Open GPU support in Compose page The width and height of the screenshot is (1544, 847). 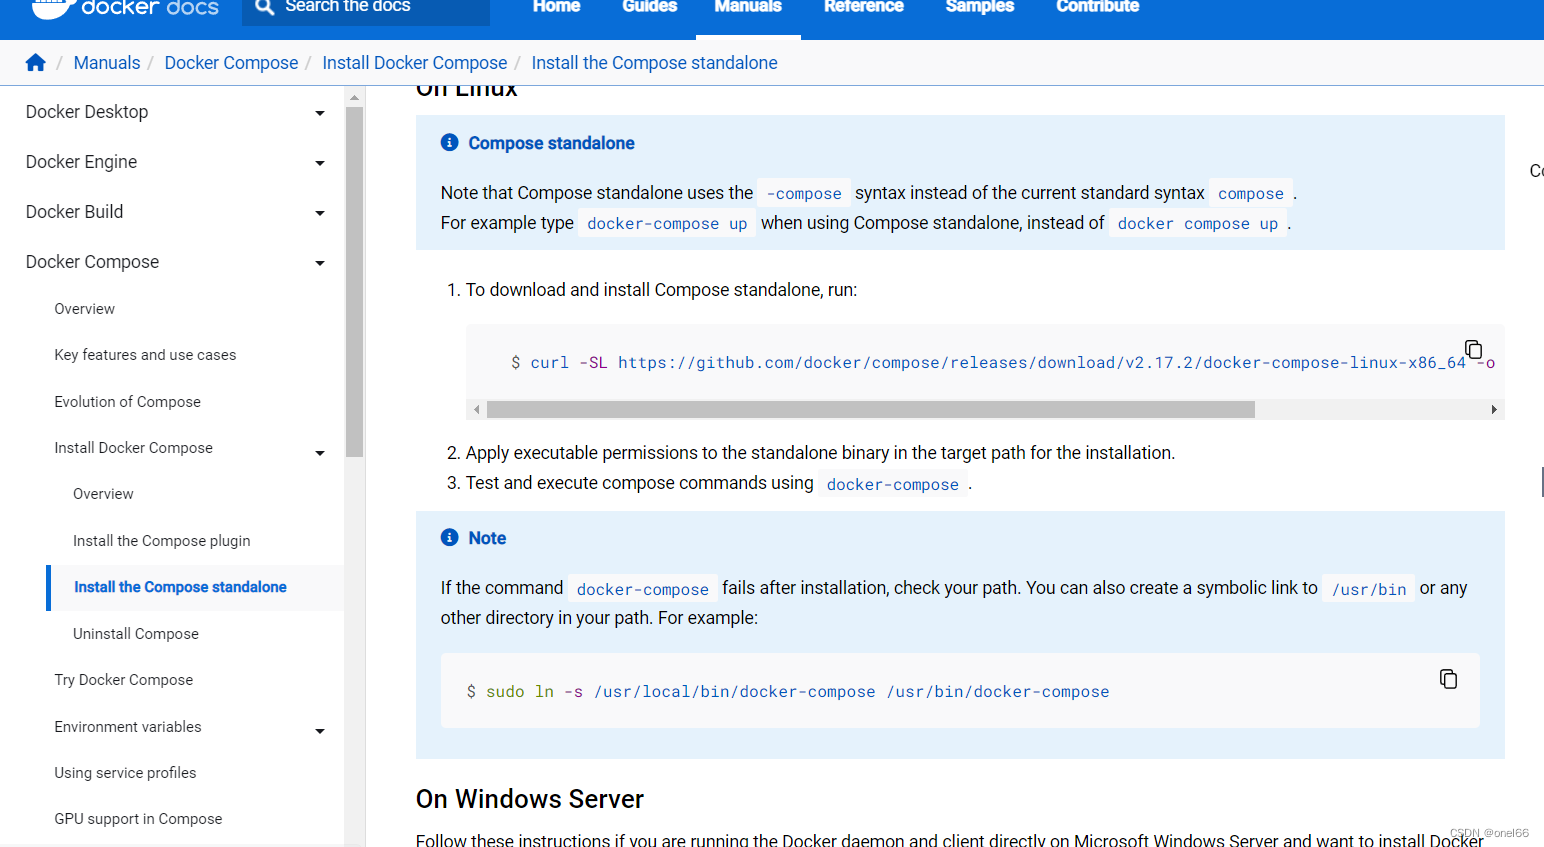pos(138,819)
